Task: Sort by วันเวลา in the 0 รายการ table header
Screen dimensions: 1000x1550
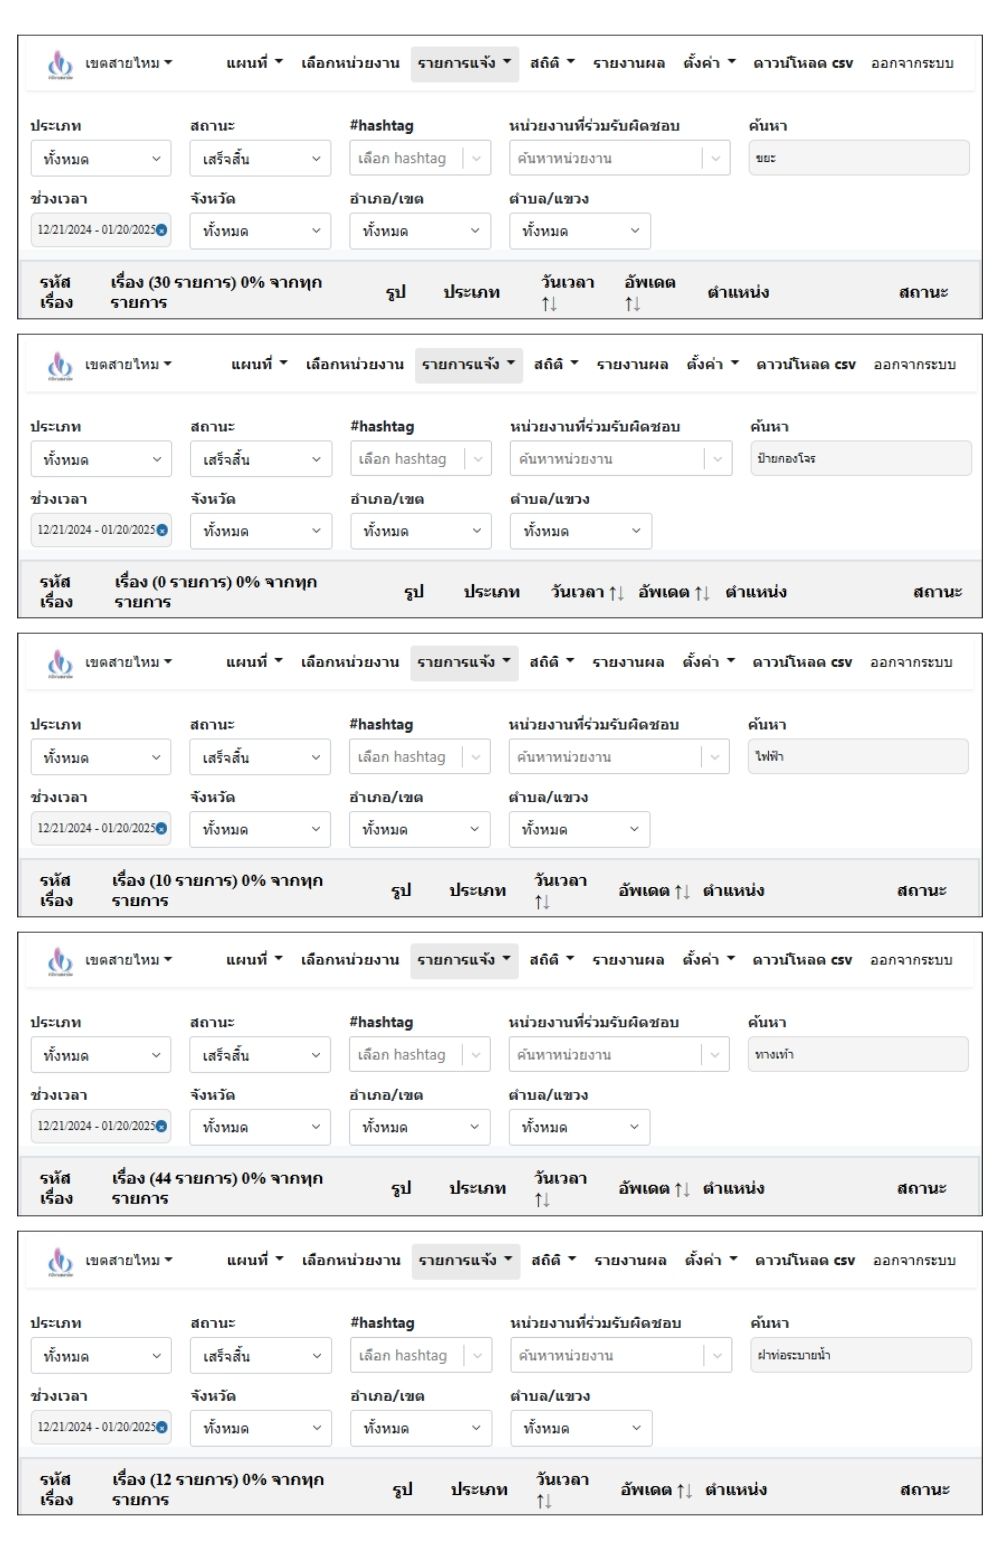Action: click(587, 592)
